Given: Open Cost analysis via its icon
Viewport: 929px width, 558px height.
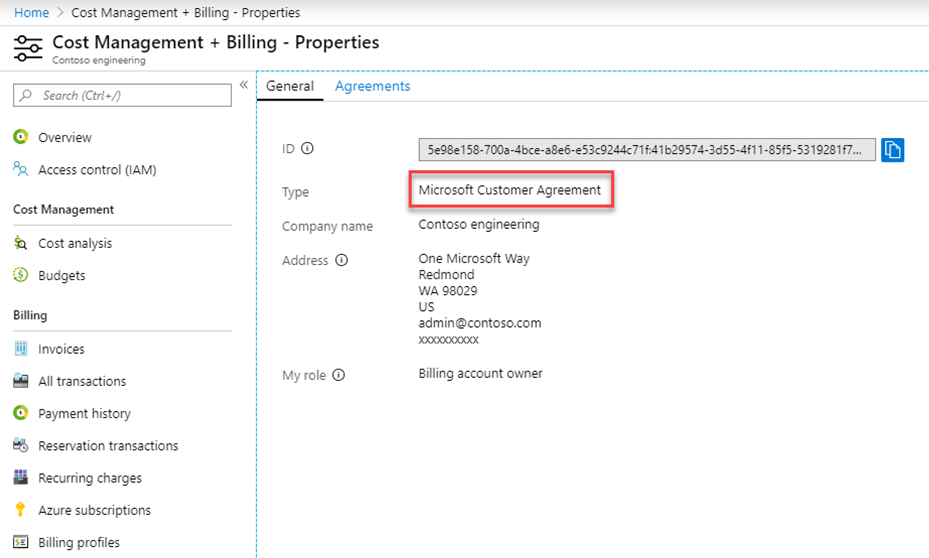Looking at the screenshot, I should click(20, 243).
